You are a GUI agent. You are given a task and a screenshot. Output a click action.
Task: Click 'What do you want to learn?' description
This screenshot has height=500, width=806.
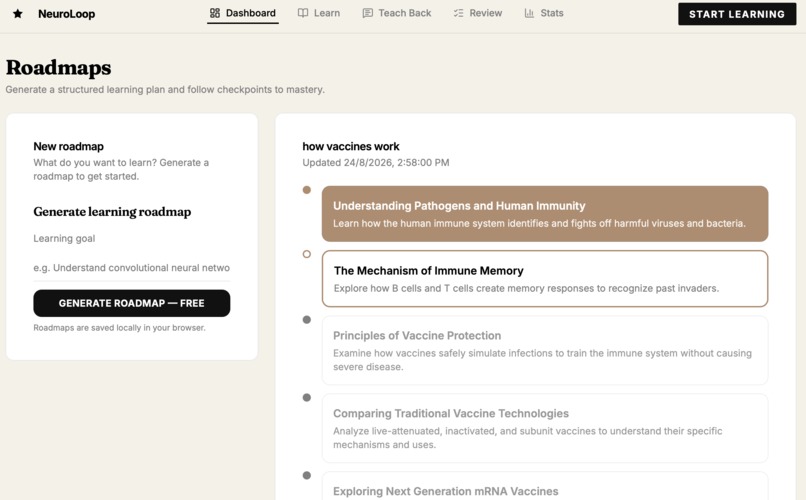(121, 169)
